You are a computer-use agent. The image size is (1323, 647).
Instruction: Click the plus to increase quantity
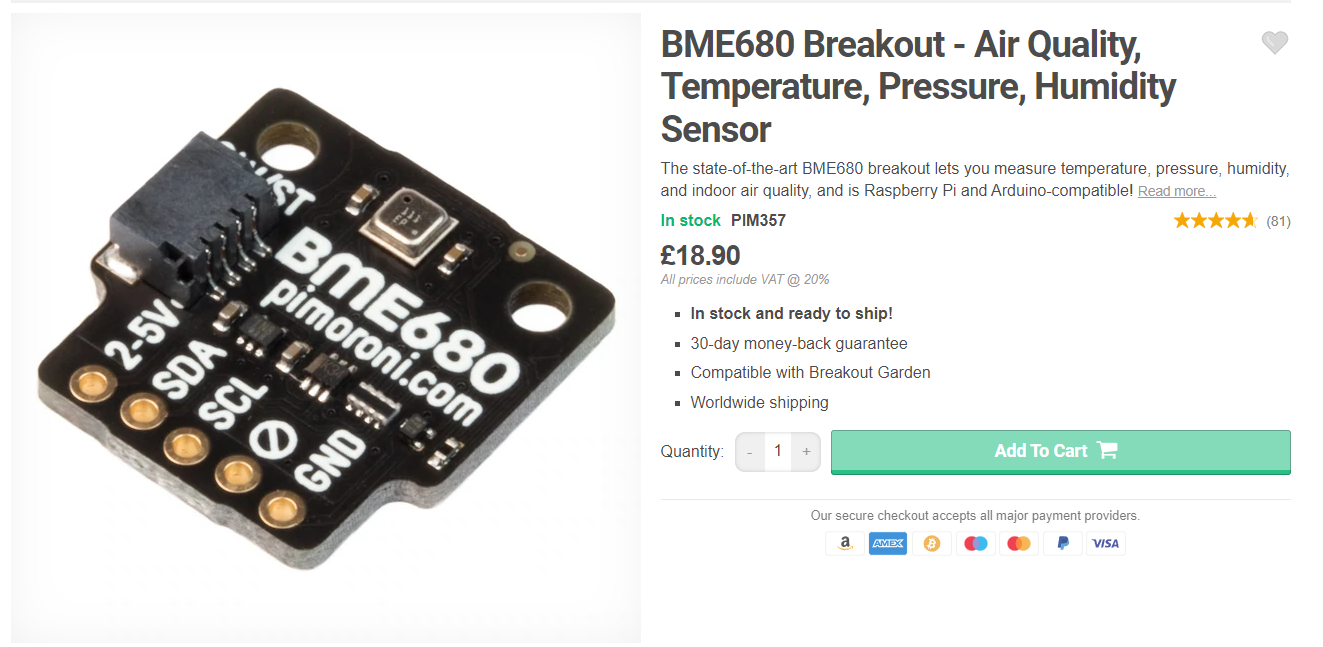(805, 451)
